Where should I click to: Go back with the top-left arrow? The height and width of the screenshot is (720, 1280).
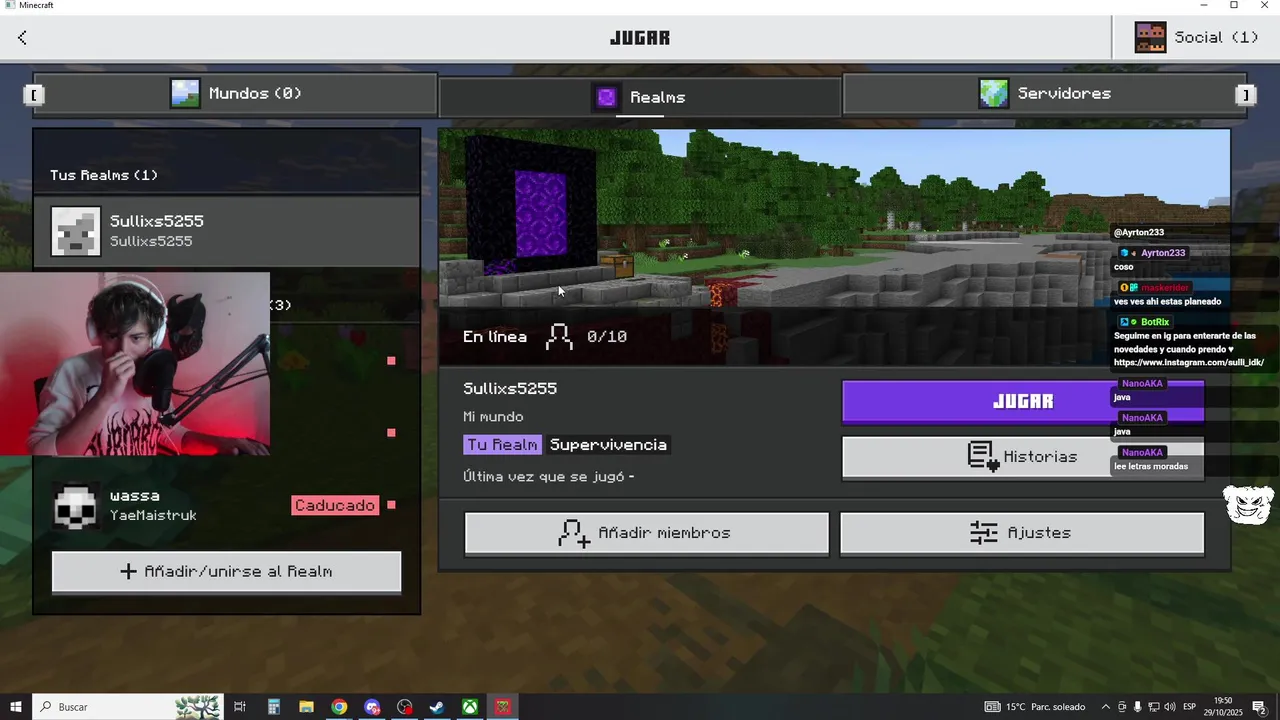(x=22, y=37)
